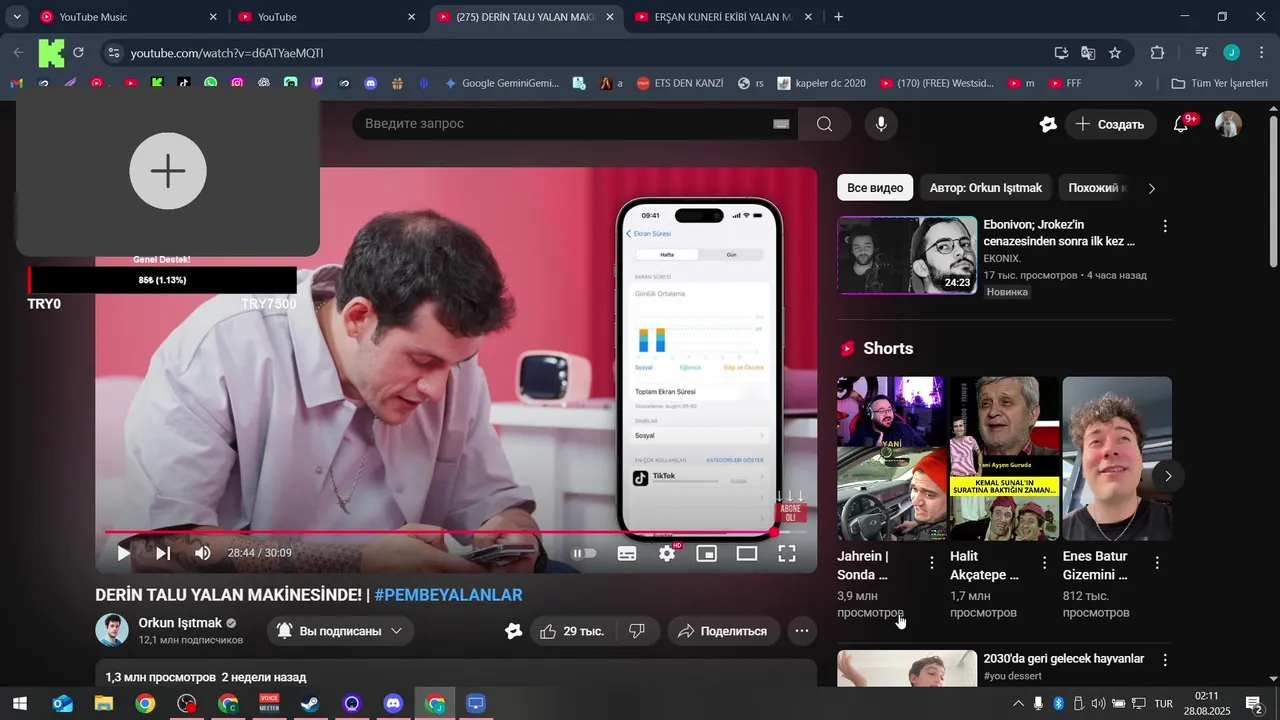Open the Ebonivon video thumbnail
Screen dimensions: 1280x720
(907, 255)
